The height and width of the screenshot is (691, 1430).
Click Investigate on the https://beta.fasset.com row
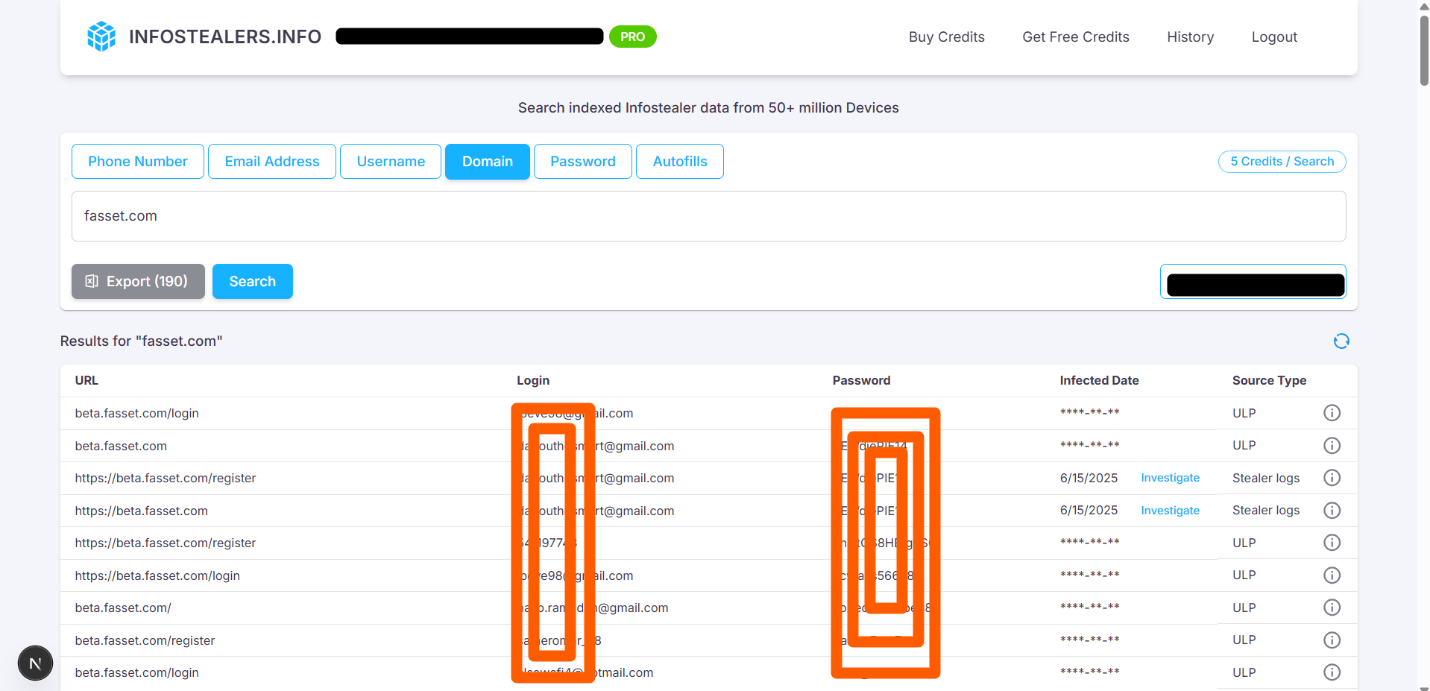1170,510
